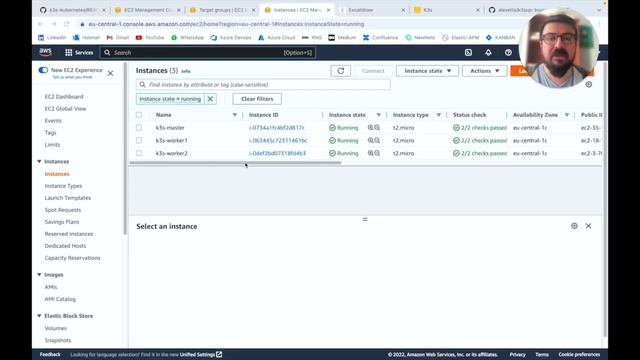Click the browser back arrow
This screenshot has width=640, height=360.
(x=40, y=24)
